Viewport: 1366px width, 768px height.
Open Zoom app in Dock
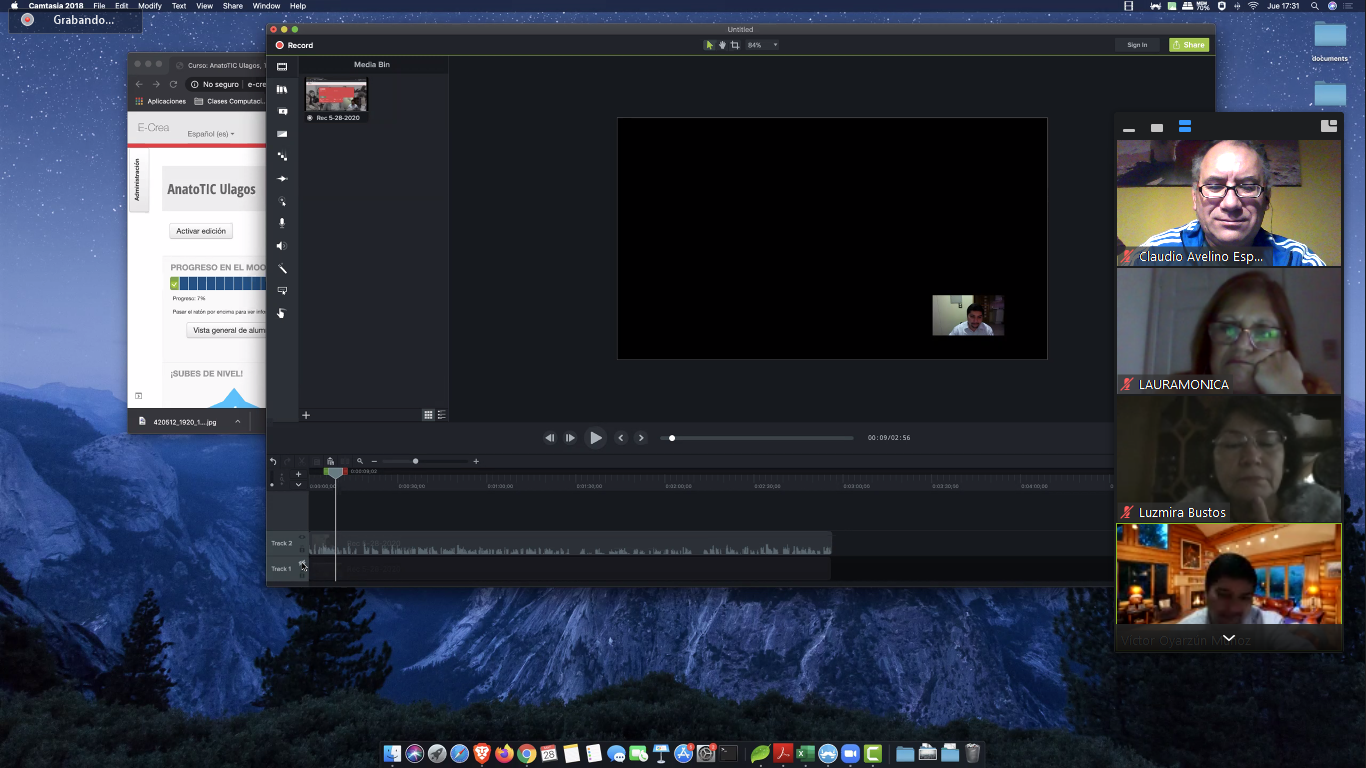click(x=850, y=754)
